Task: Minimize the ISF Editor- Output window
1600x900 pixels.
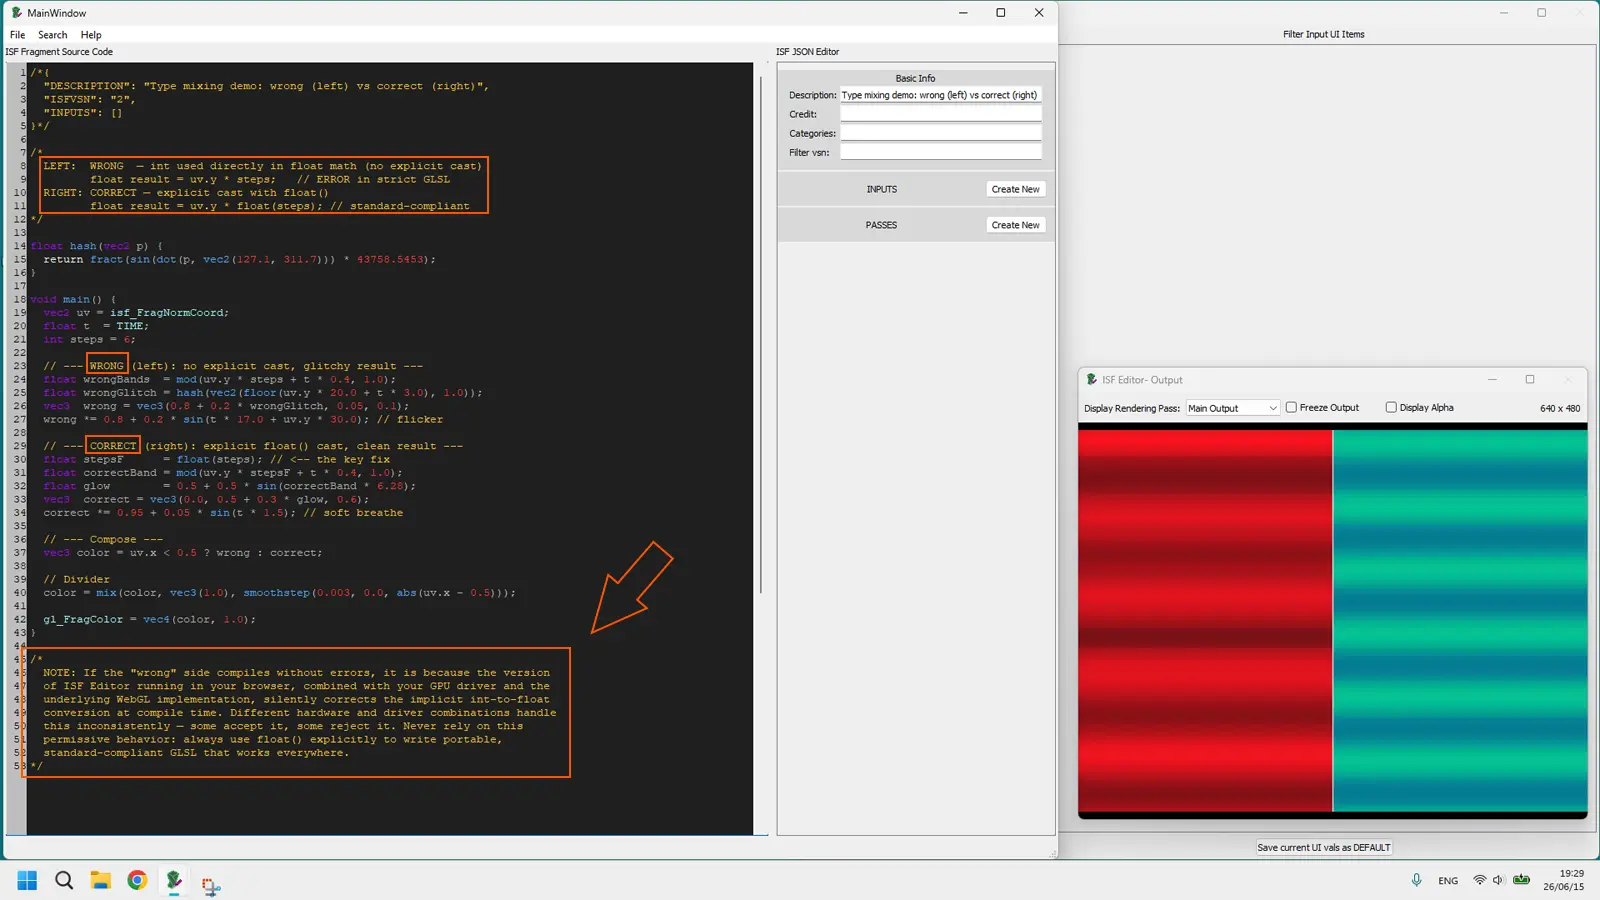Action: 1492,380
